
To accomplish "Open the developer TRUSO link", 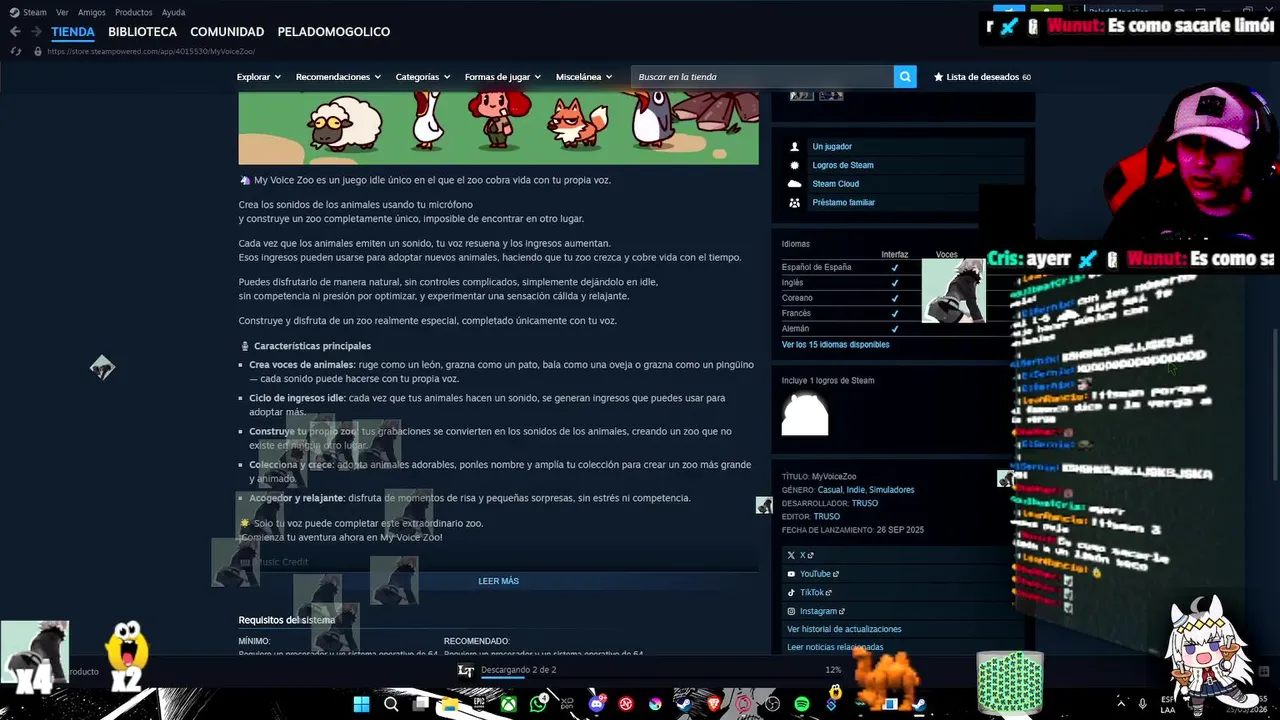I will click(864, 503).
